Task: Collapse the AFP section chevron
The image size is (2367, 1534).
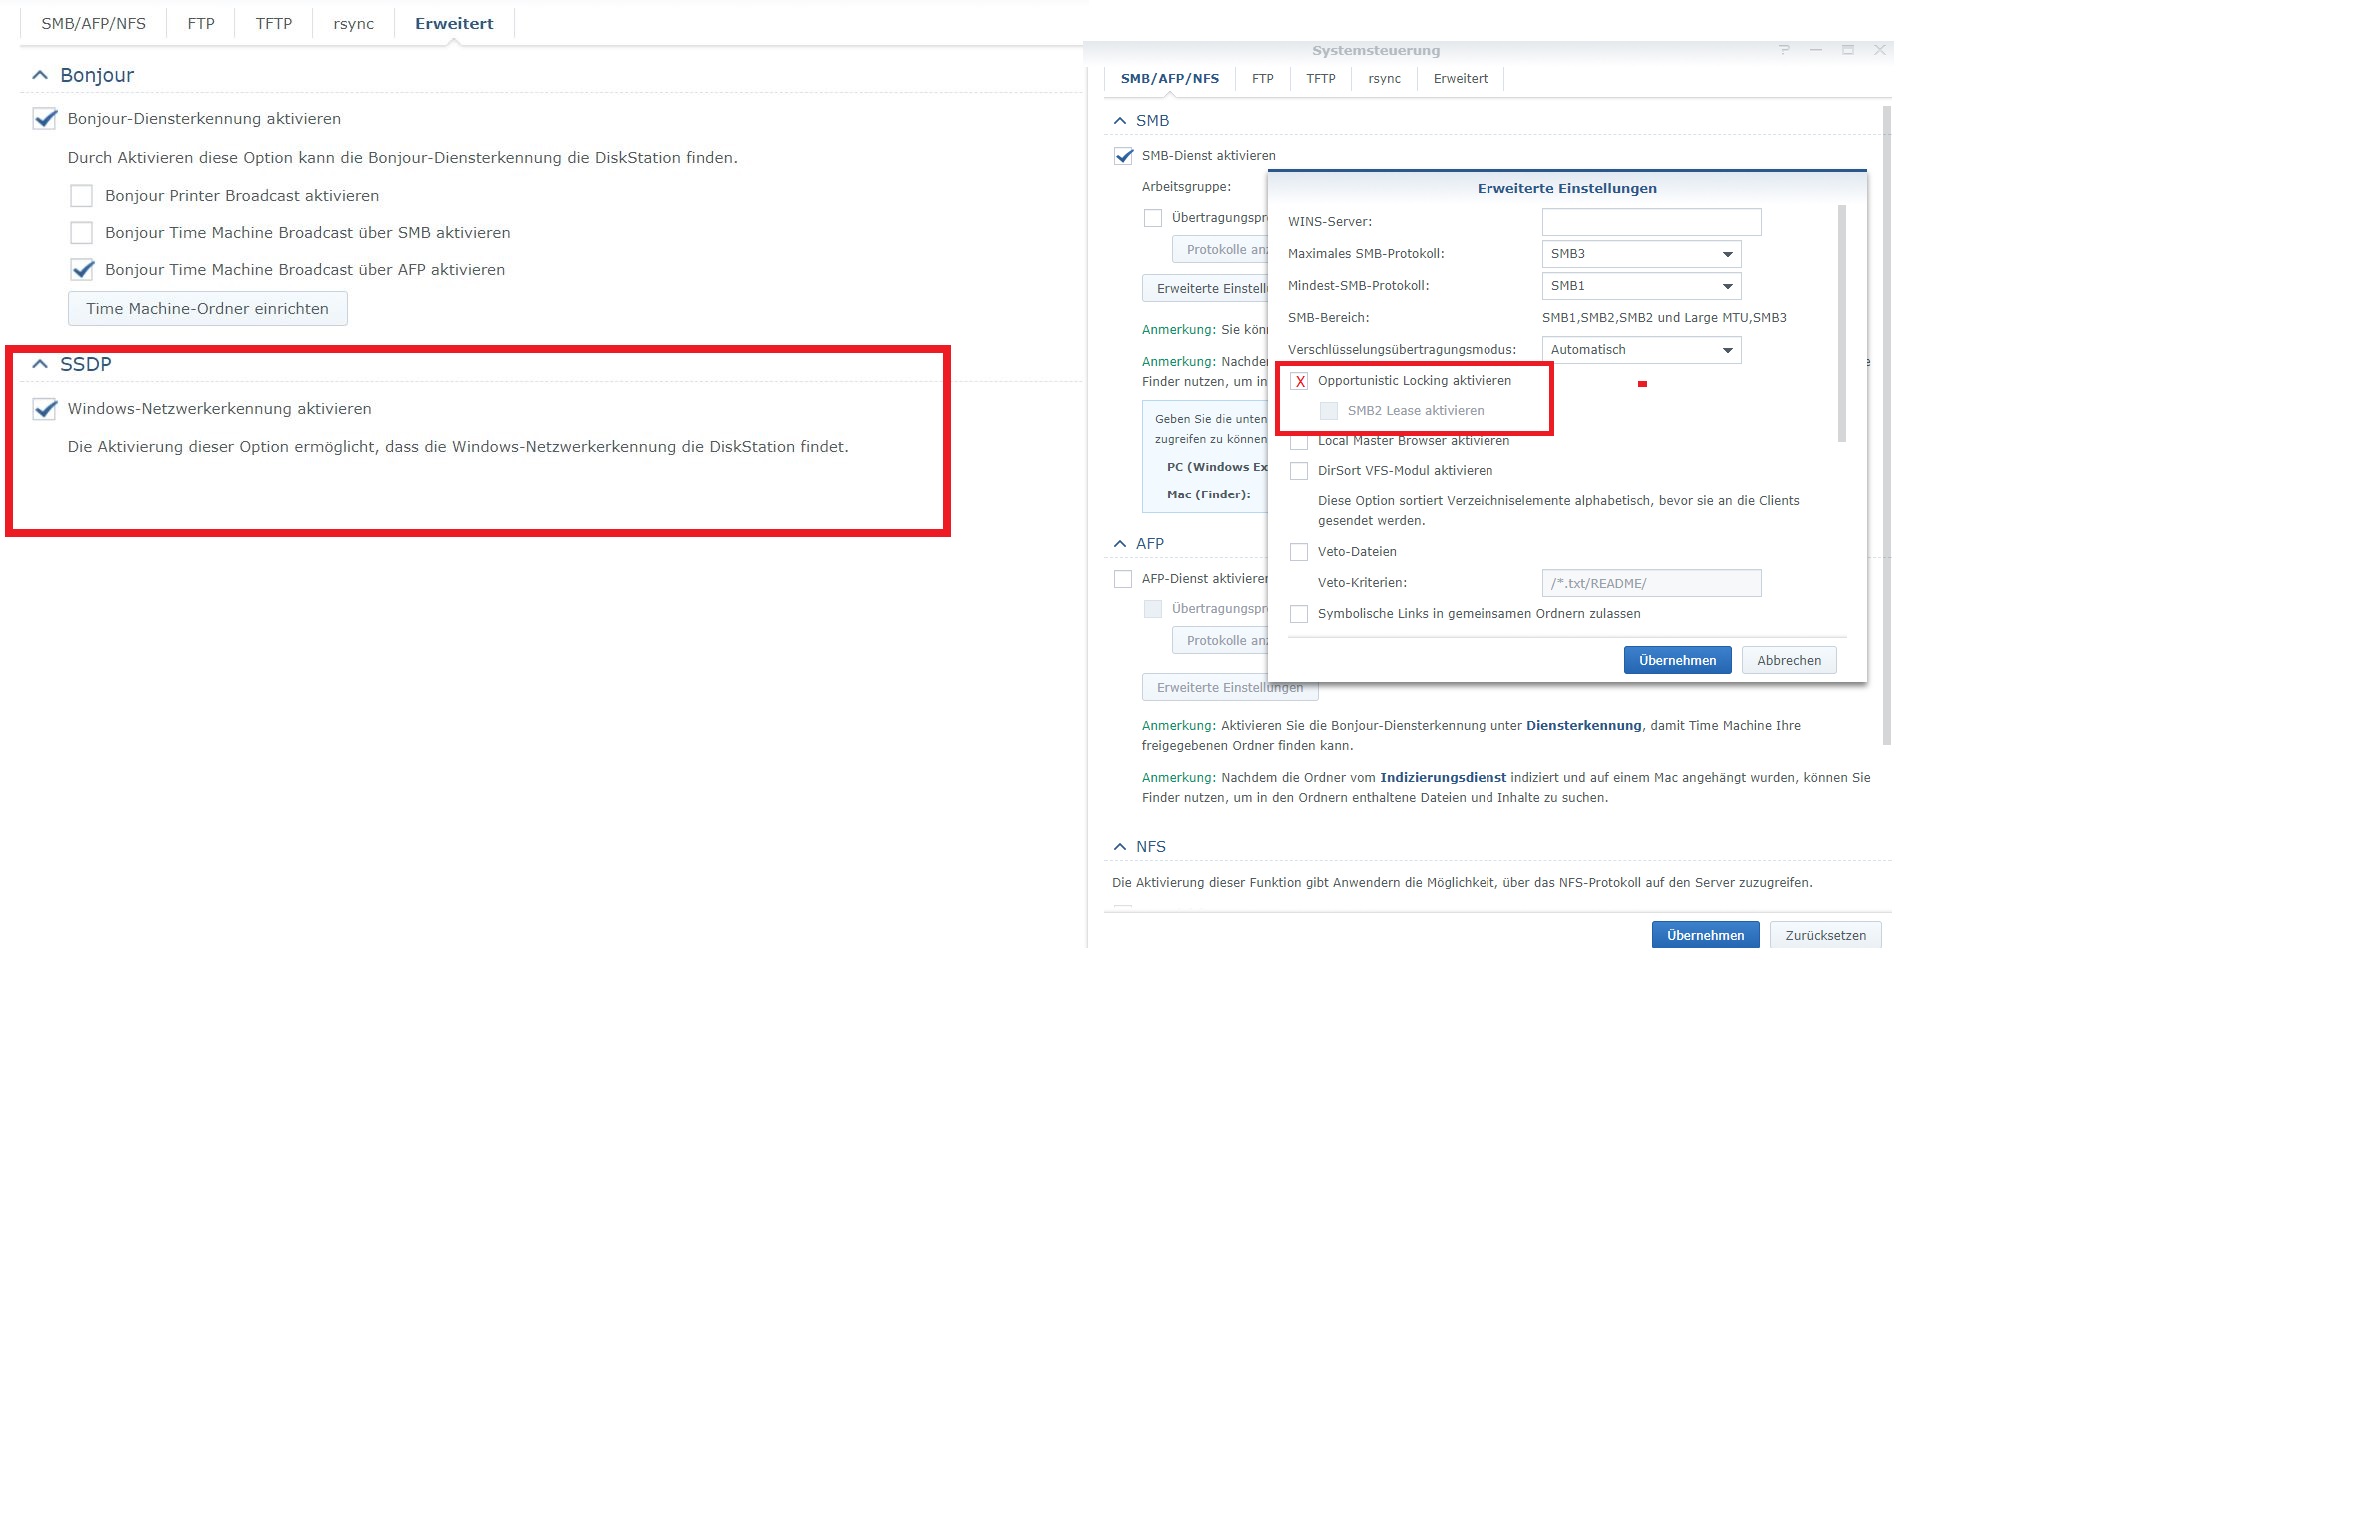Action: tap(1120, 544)
